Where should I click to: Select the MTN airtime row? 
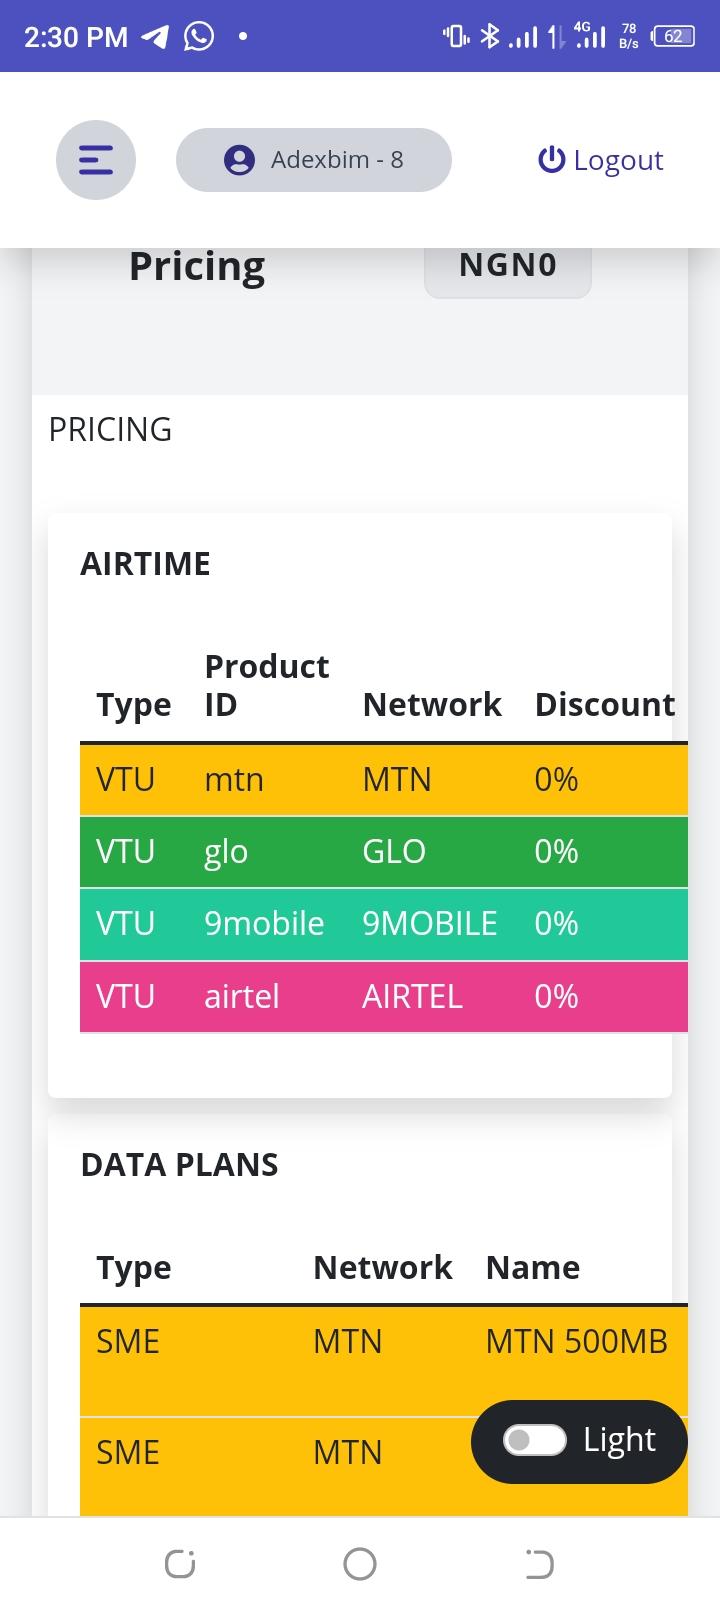tap(384, 779)
